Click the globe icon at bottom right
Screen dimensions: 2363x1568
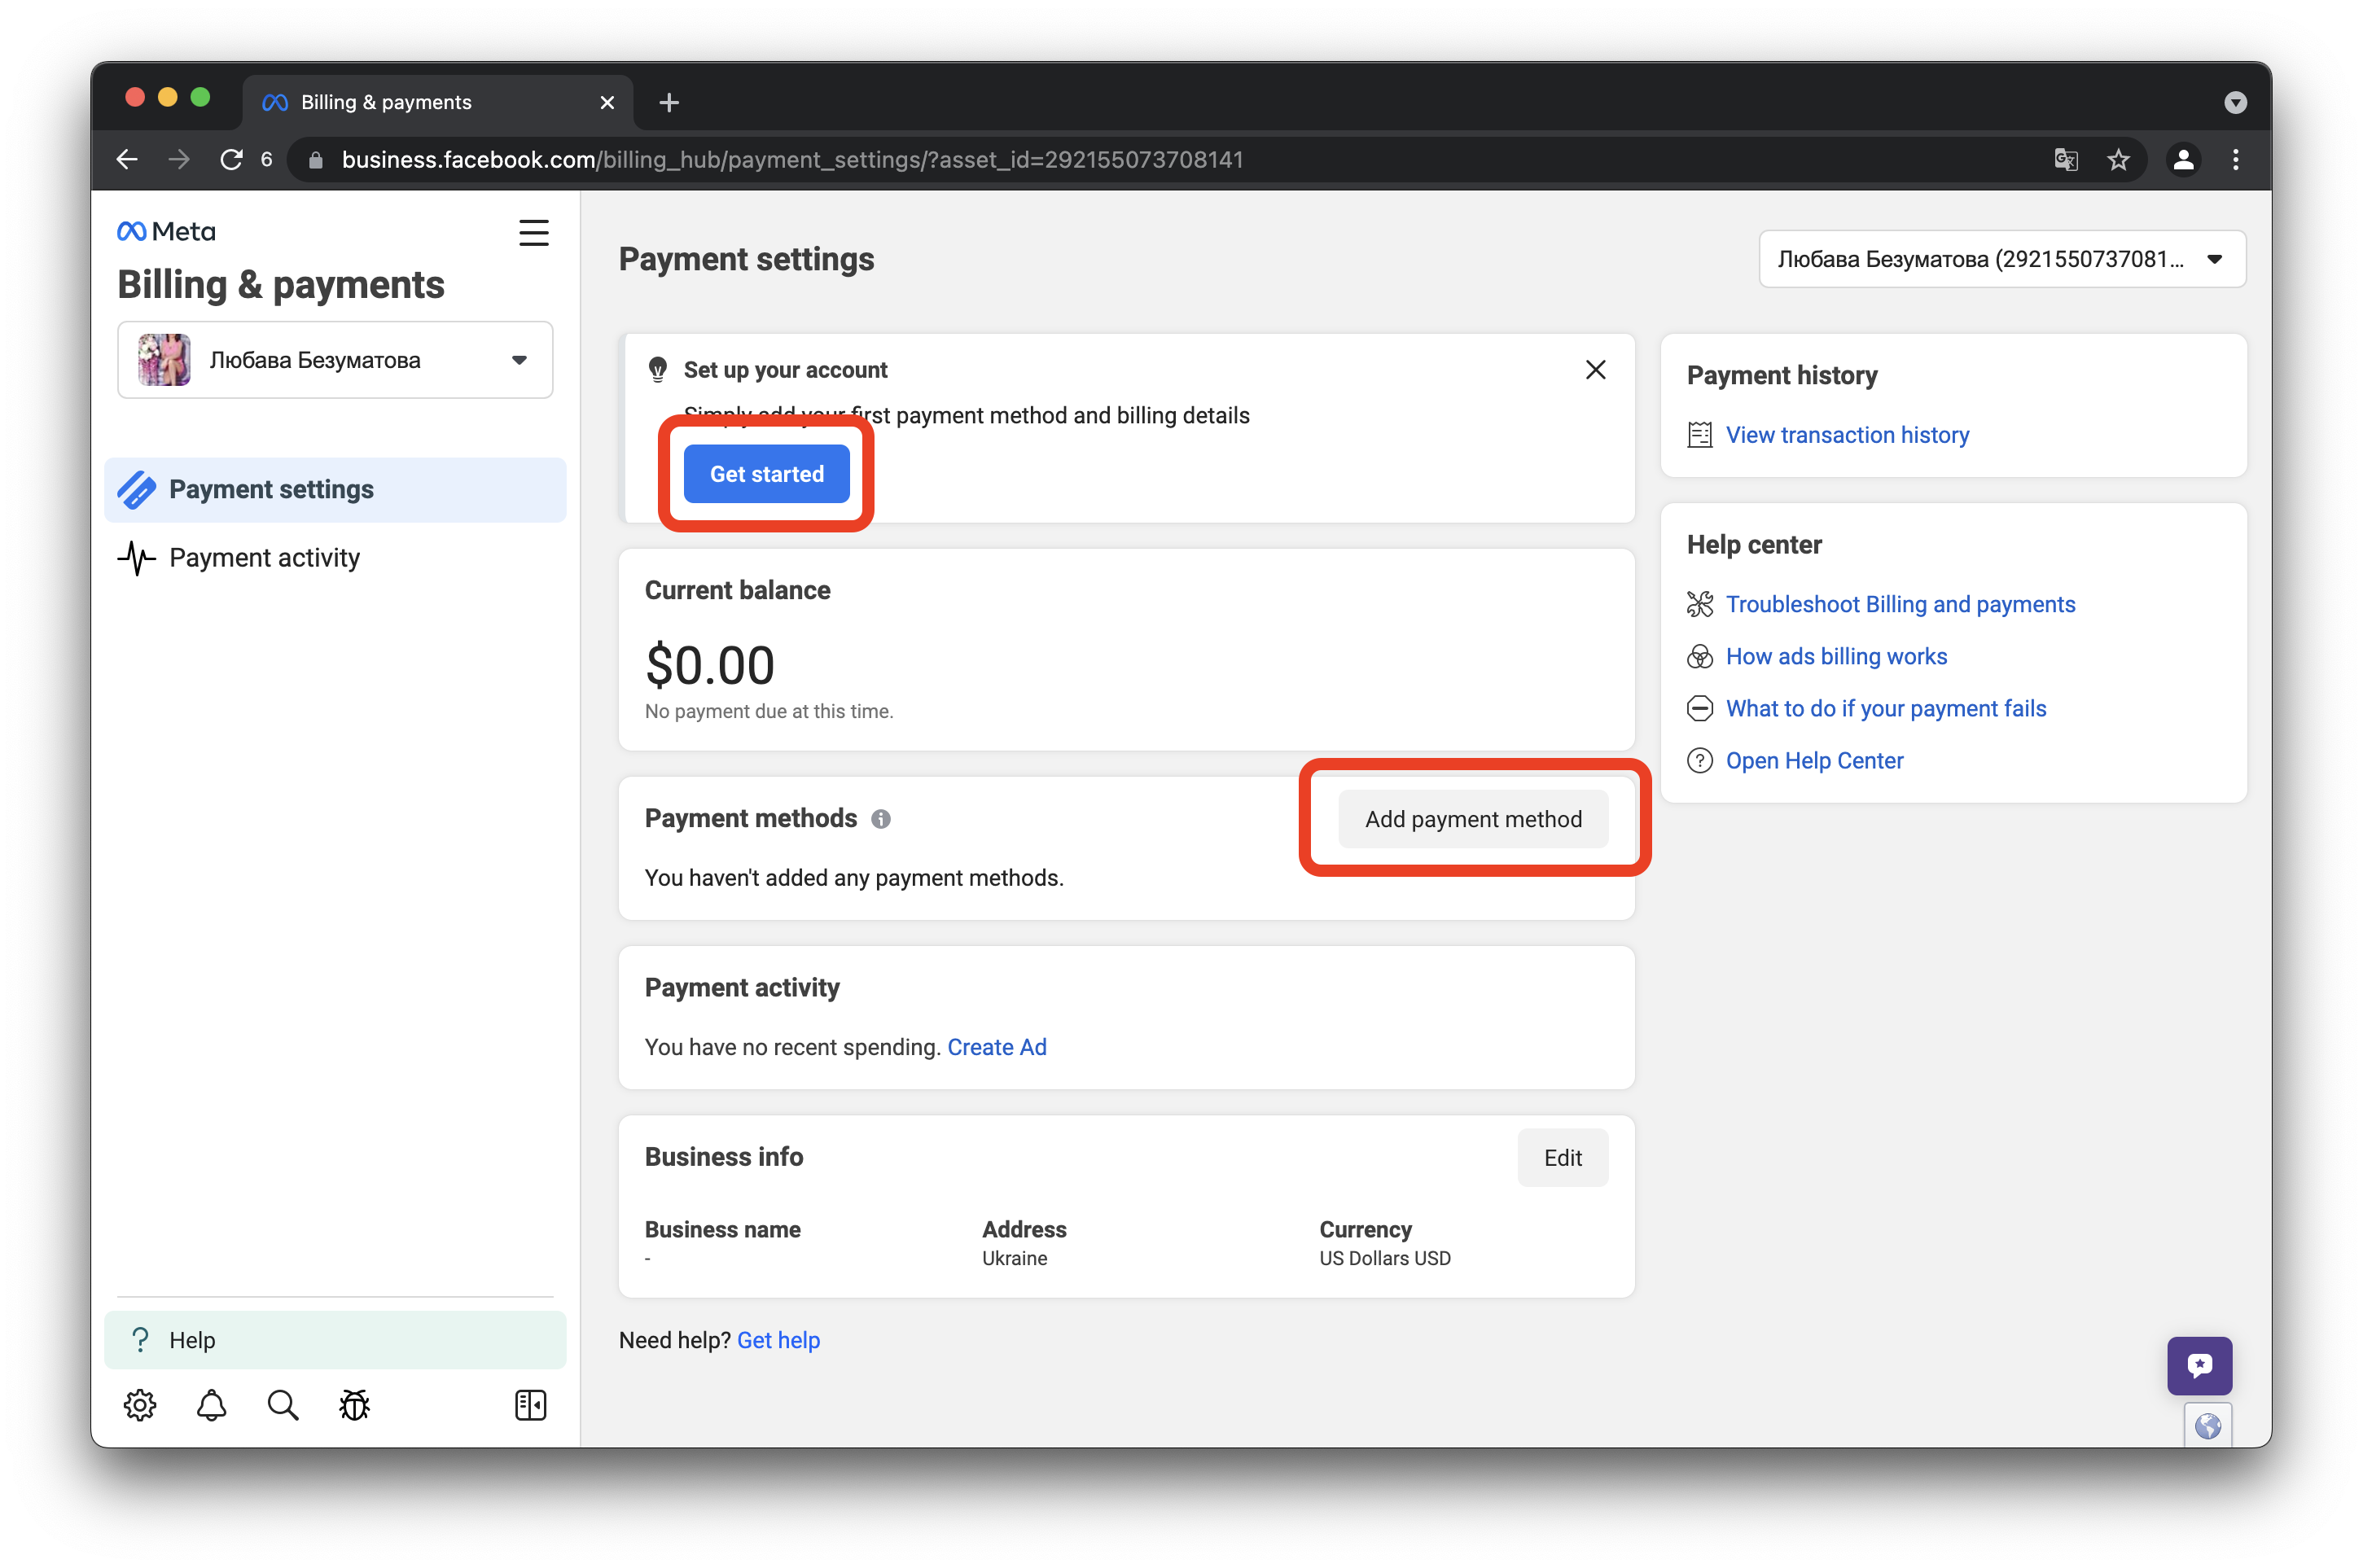(2207, 1425)
